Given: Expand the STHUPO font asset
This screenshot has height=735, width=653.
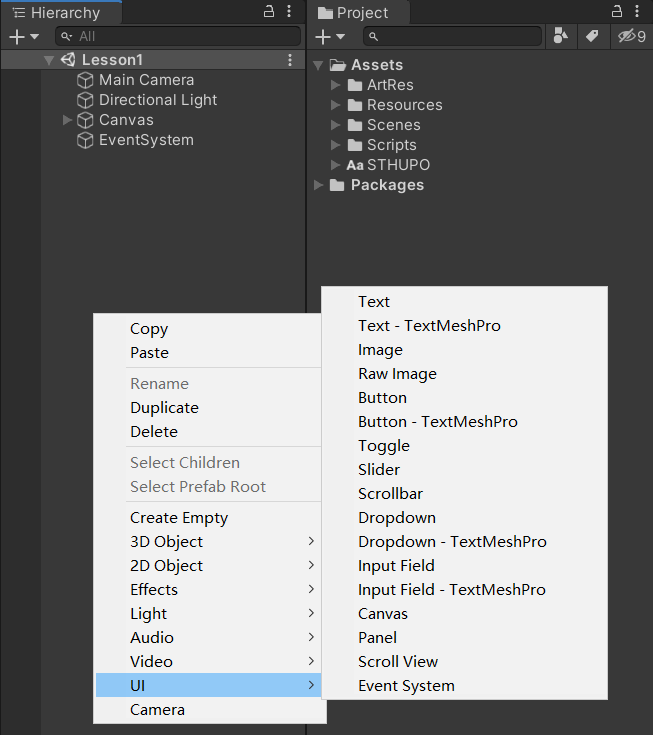Looking at the screenshot, I should point(335,165).
